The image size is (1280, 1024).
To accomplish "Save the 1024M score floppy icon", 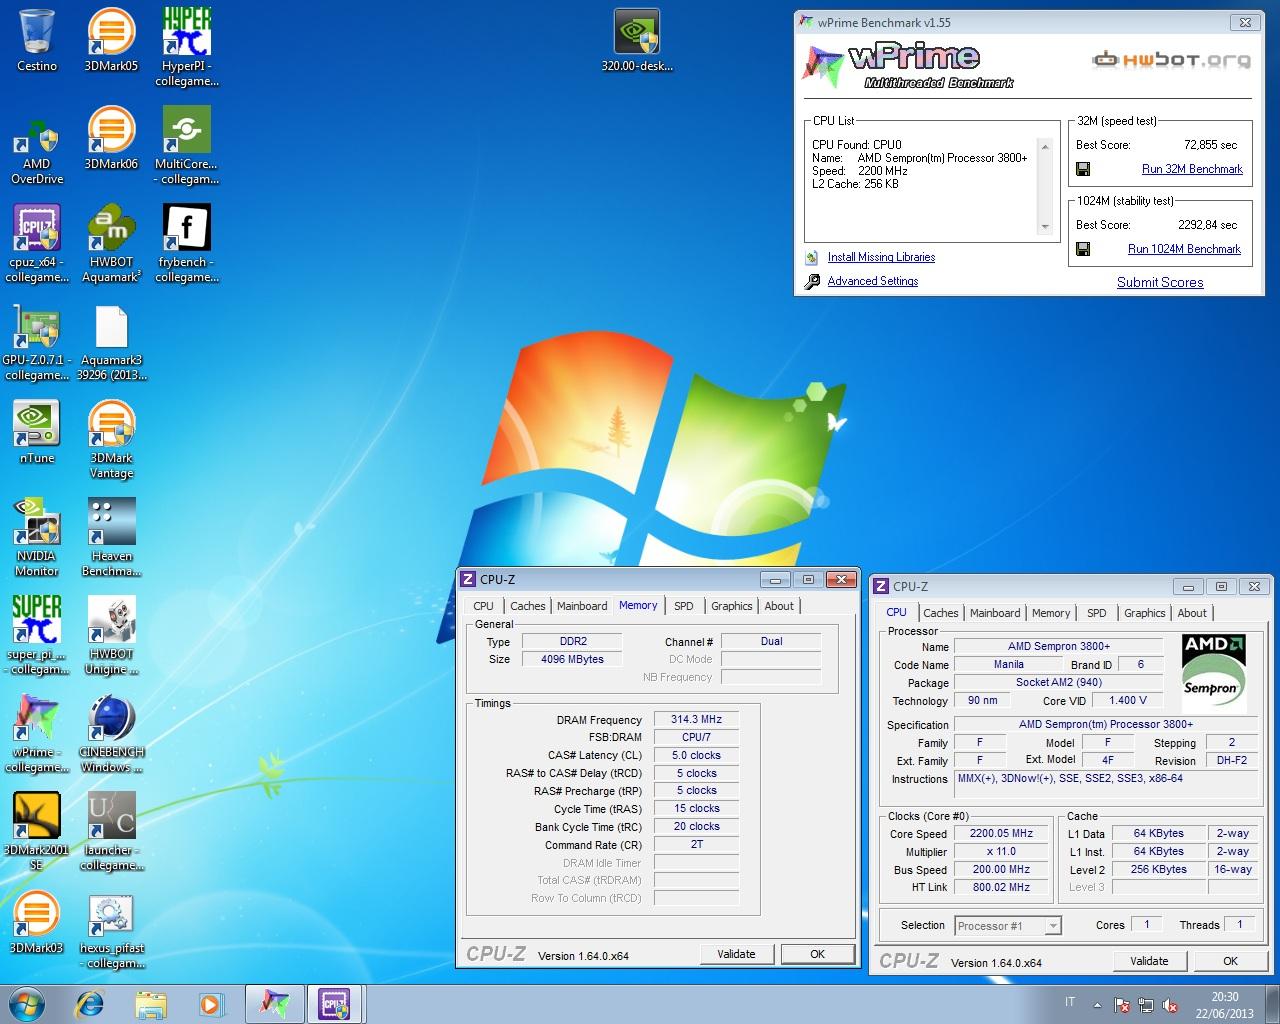I will click(1083, 249).
